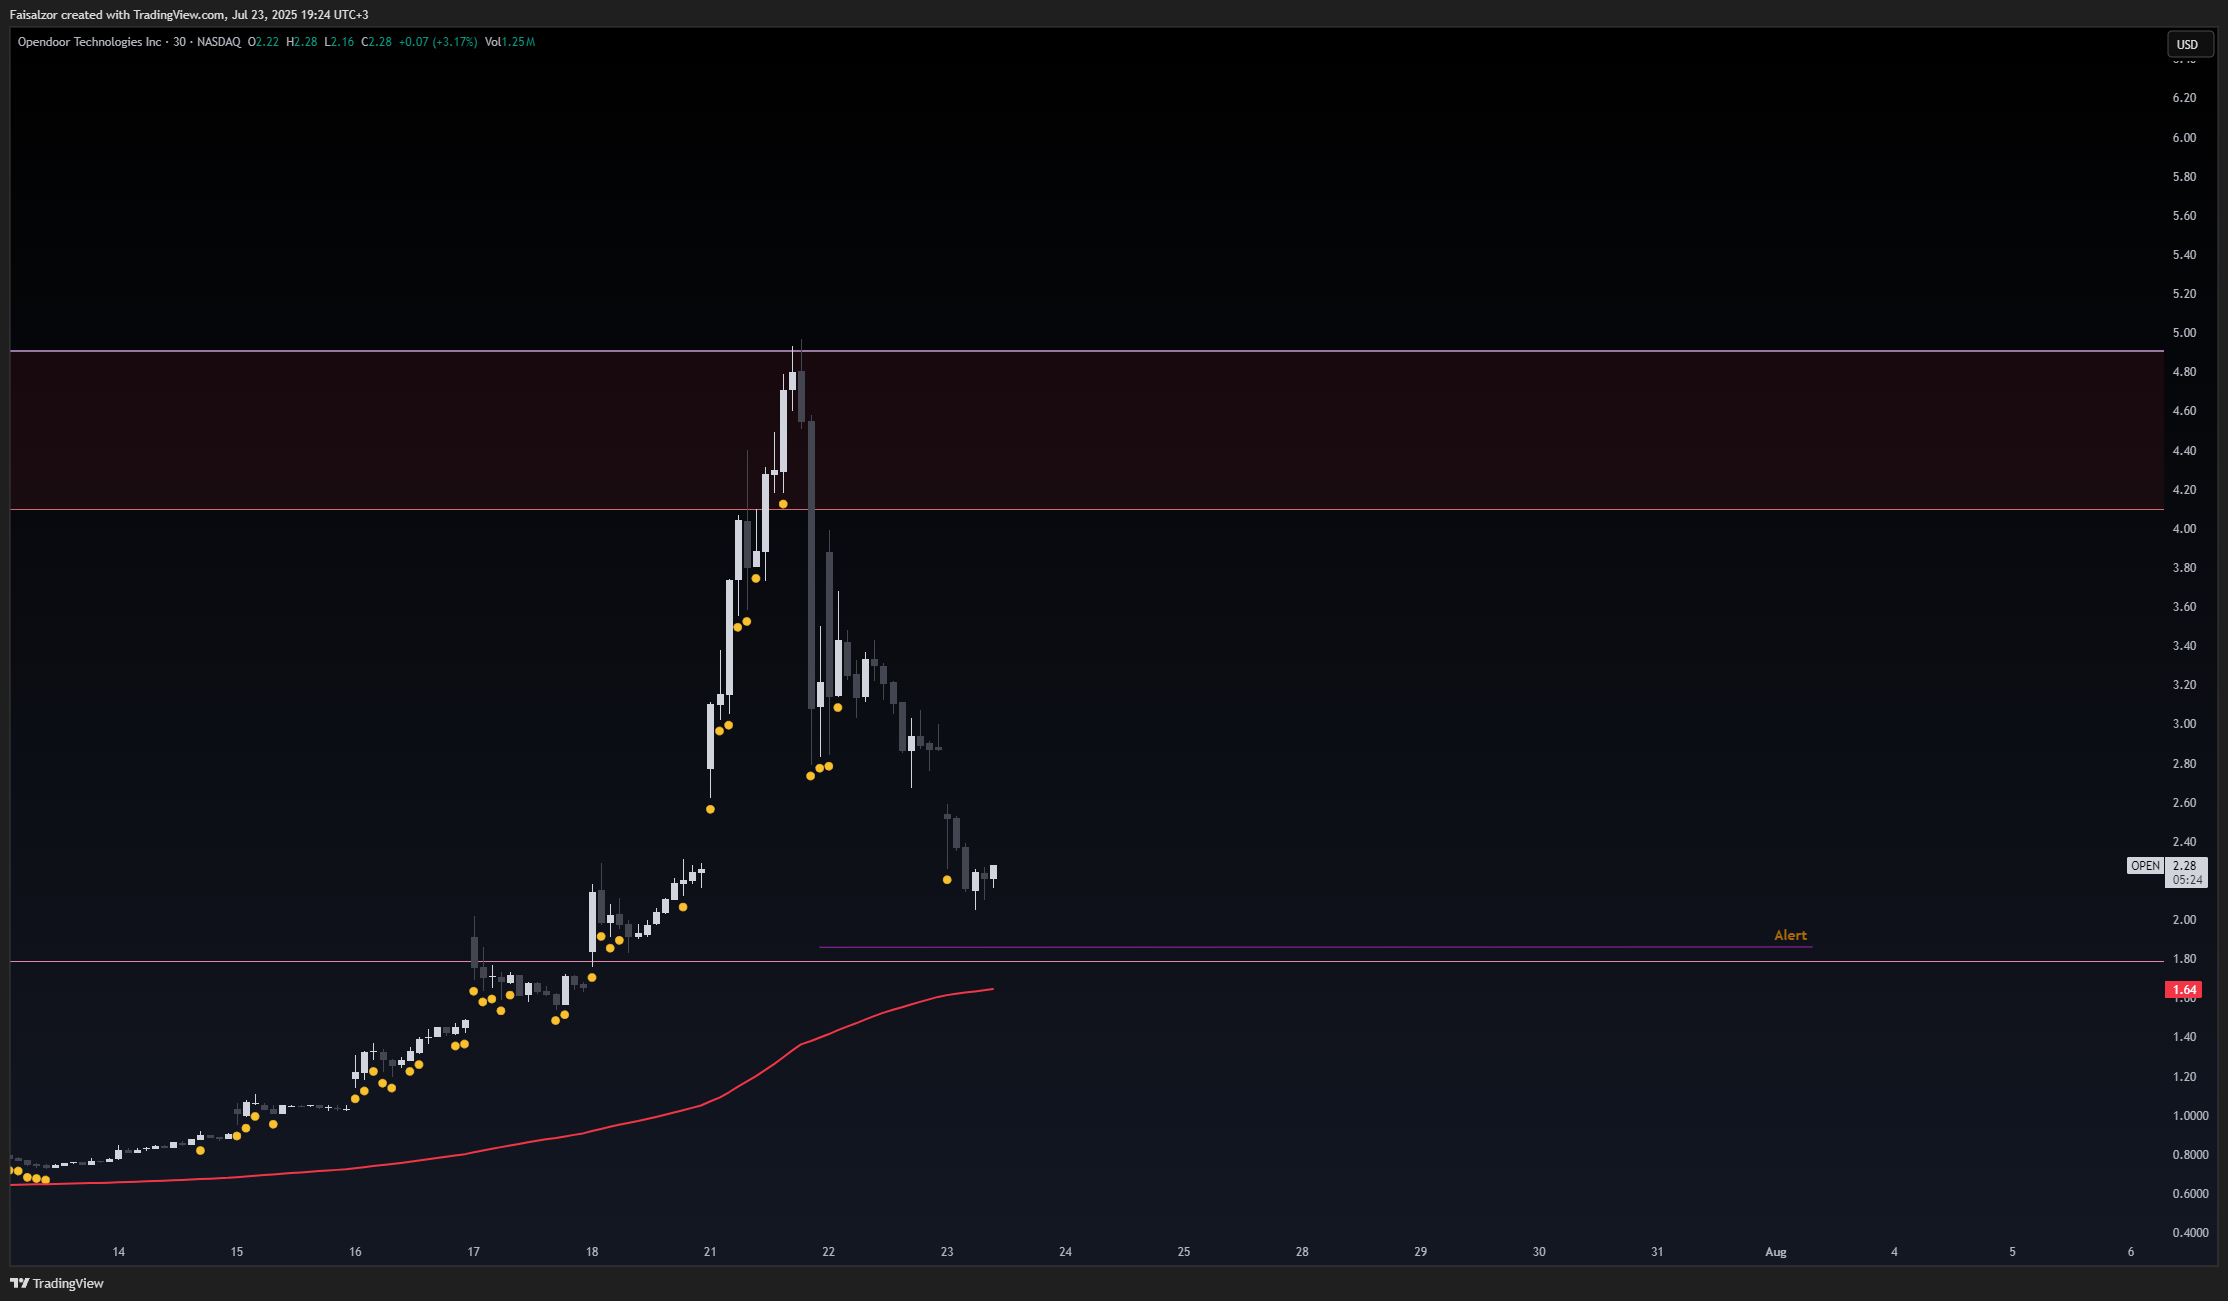Click the 5.60 price axis label
2228x1301 pixels.
pyautogui.click(x=2184, y=216)
